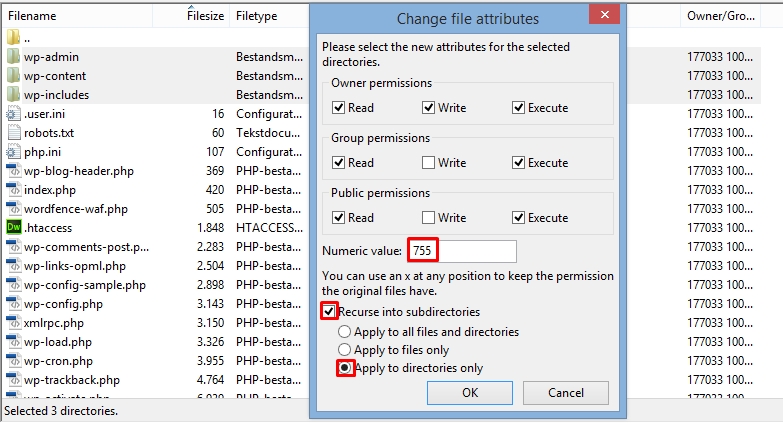783x423 pixels.
Task: Click the wp-content folder icon
Action: [x=13, y=75]
